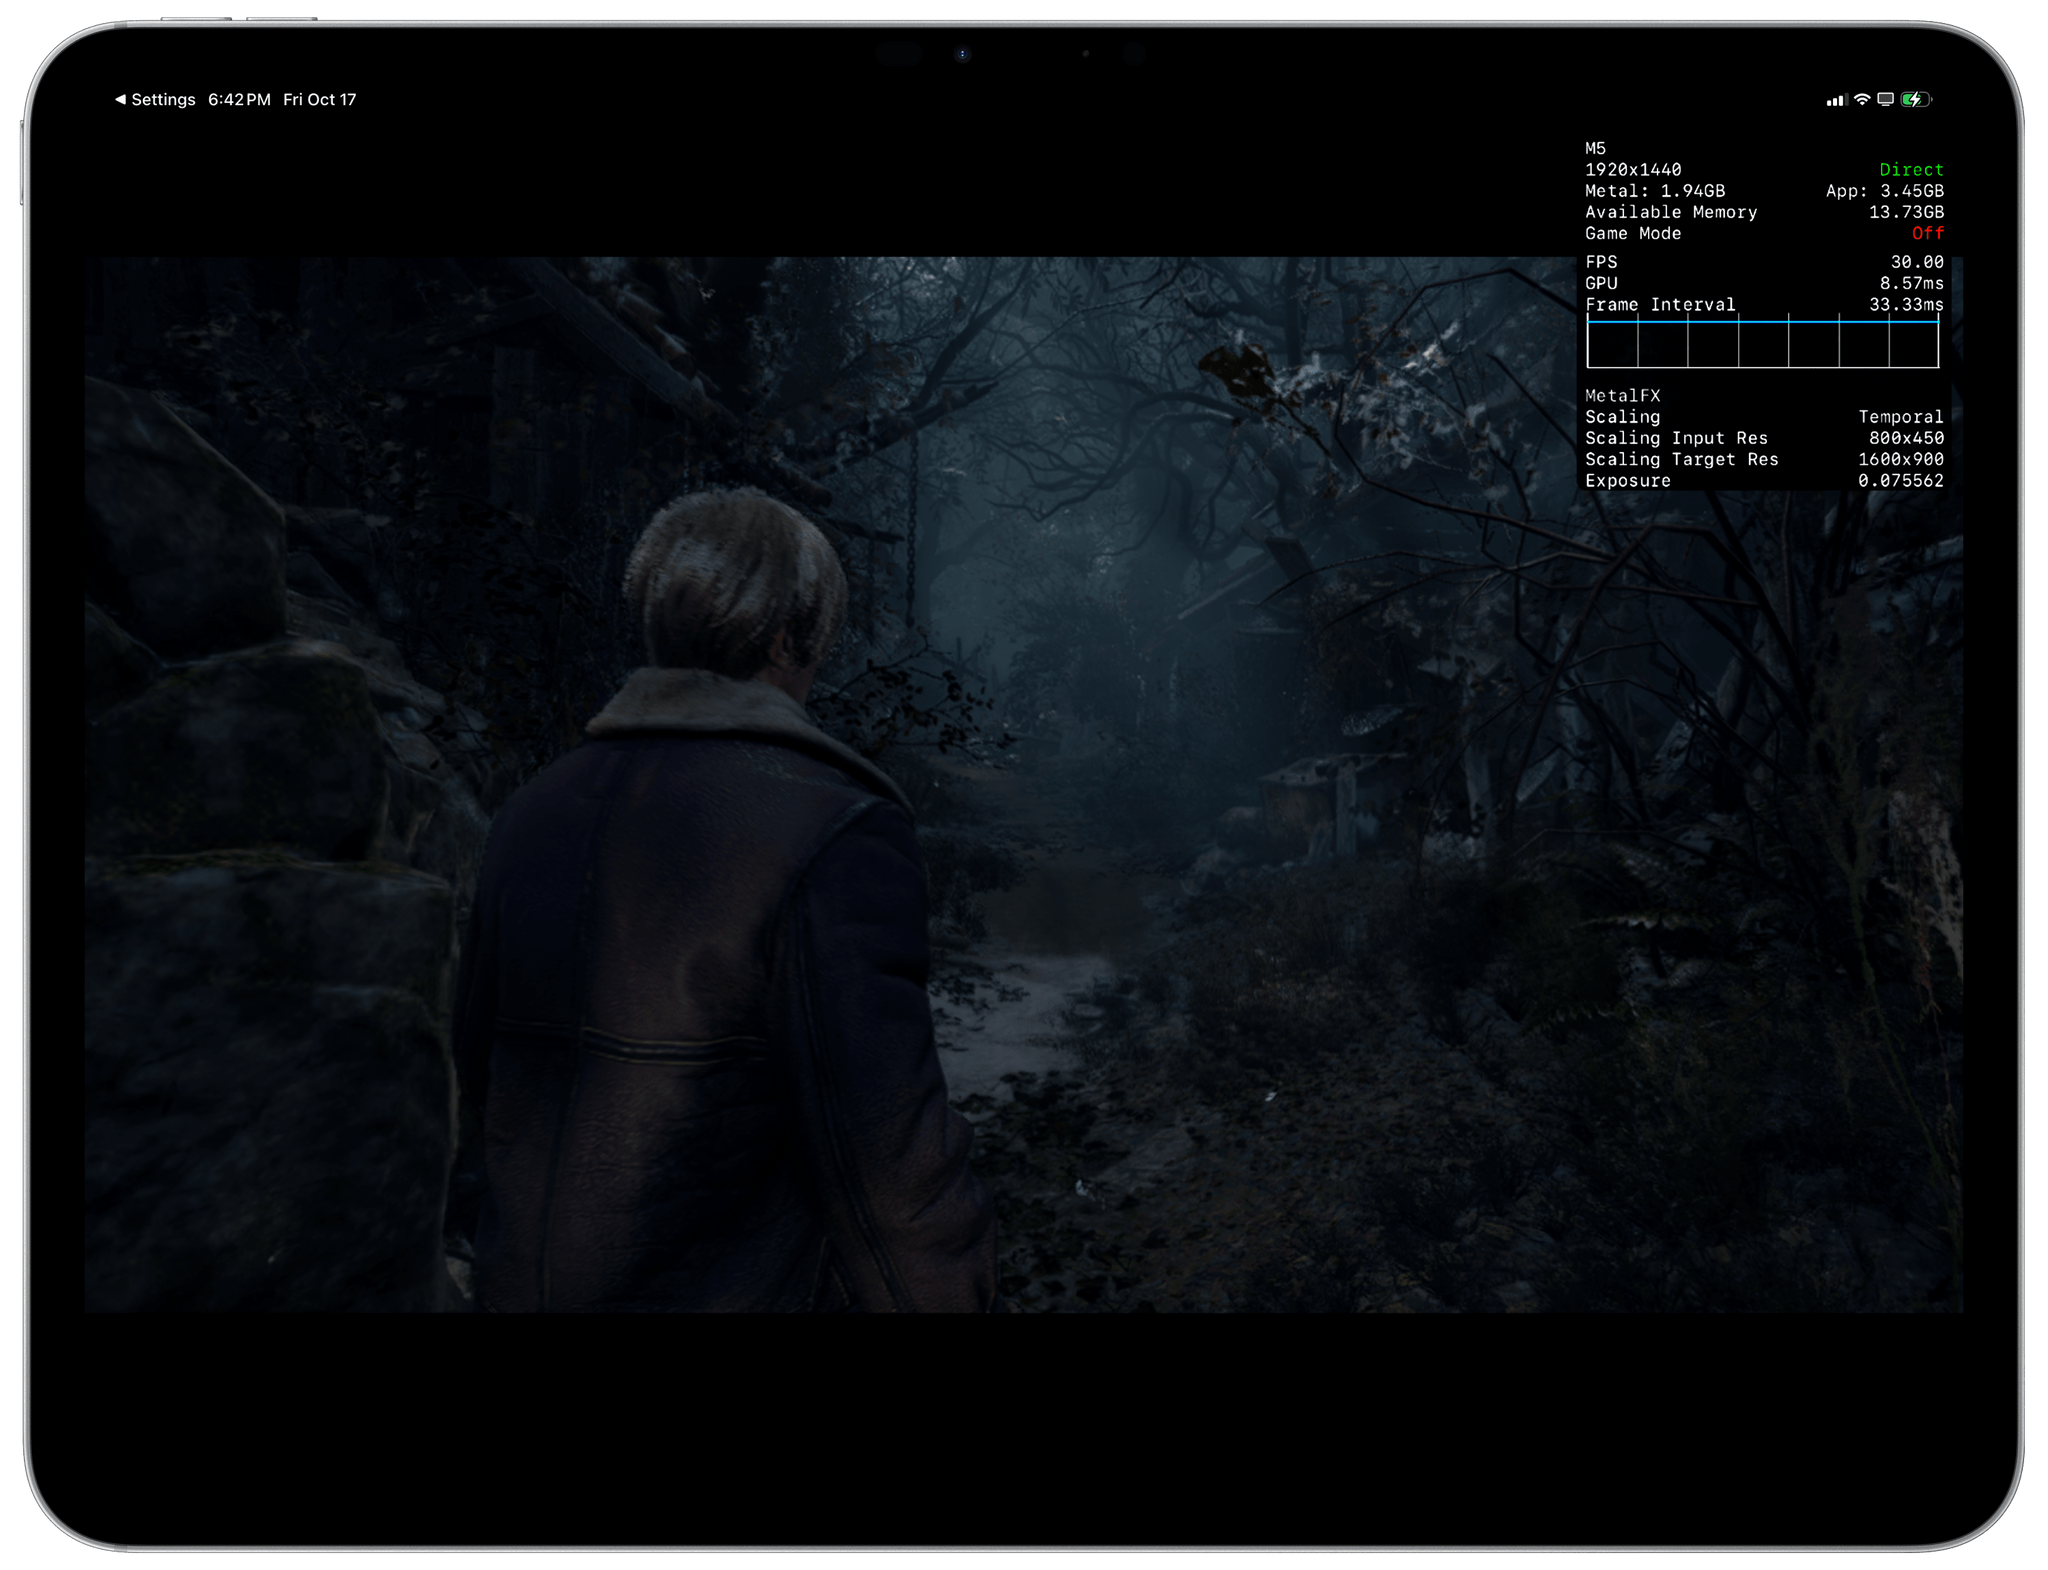Tap the charging battery icon
The width and height of the screenshot is (2048, 1570).
coord(1915,100)
